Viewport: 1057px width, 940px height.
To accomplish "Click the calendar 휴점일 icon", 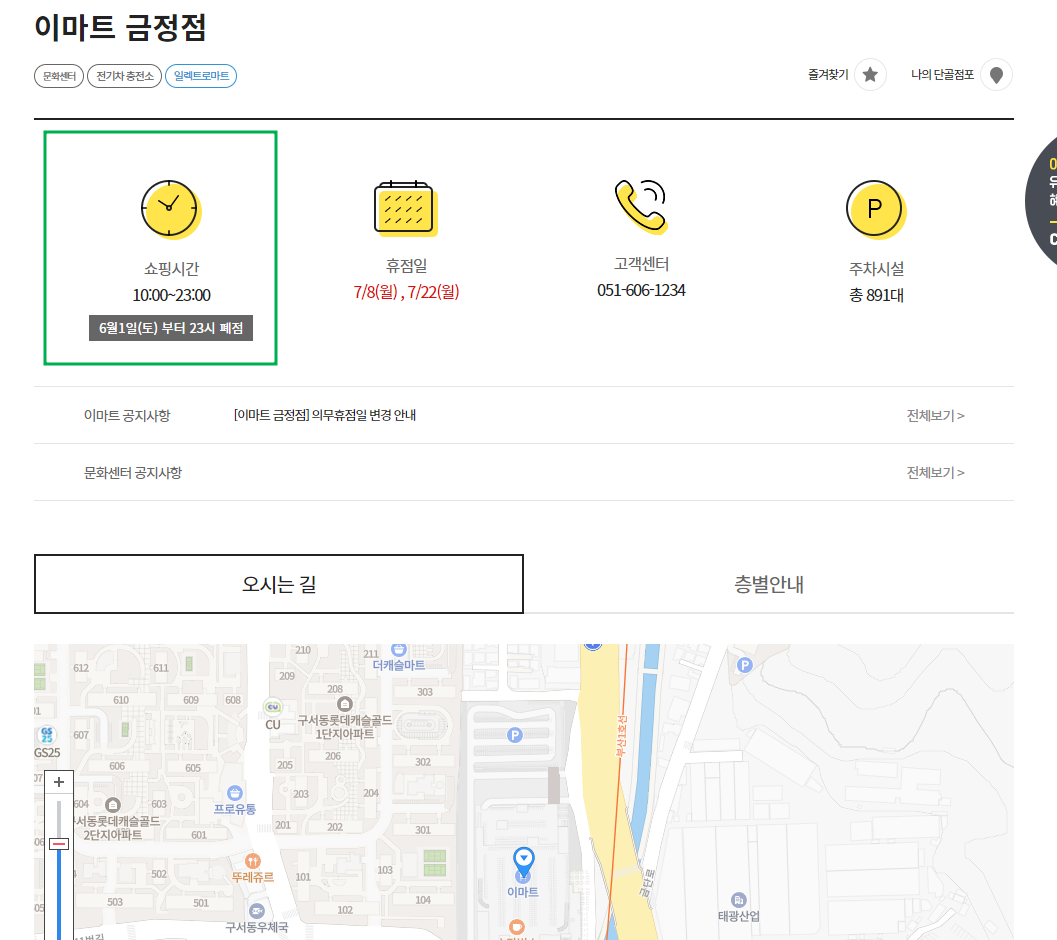I will [x=406, y=208].
